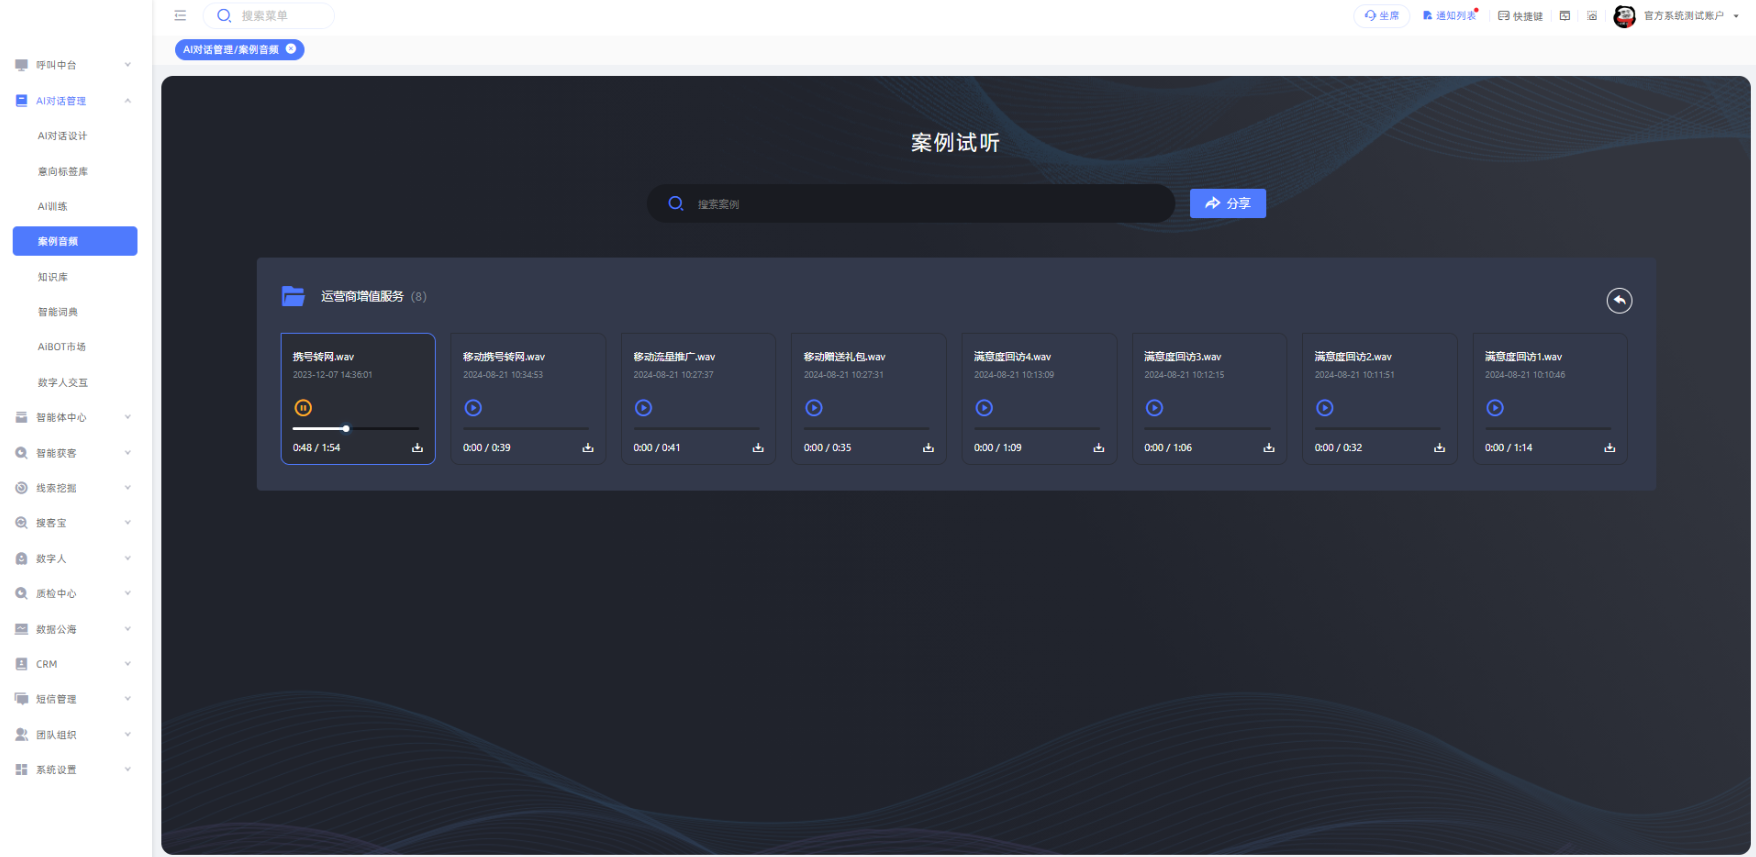
Task: Play the 移动携号转网.wav audio
Action: 474,408
